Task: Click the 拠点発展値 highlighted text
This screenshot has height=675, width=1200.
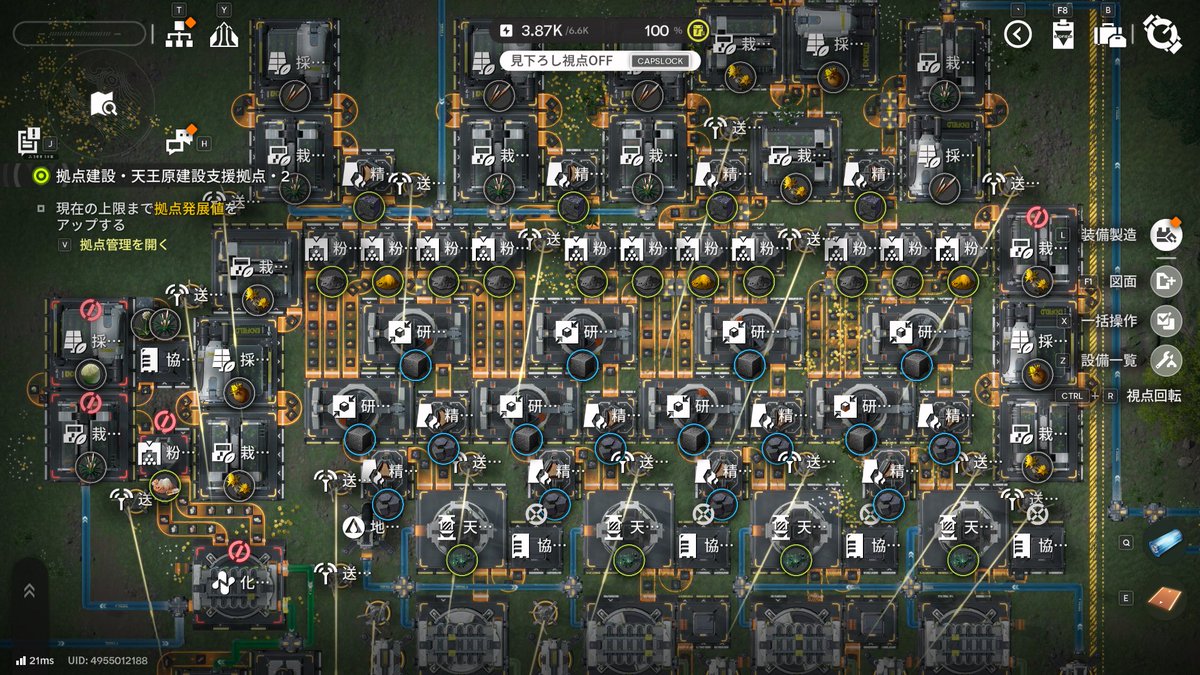Action: pos(189,208)
